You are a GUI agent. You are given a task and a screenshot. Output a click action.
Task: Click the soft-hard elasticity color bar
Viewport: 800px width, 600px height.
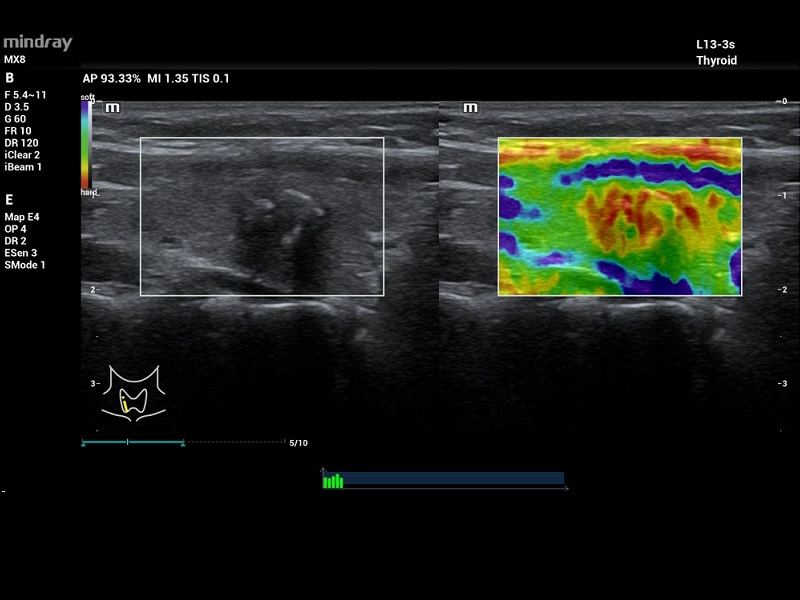(x=87, y=145)
